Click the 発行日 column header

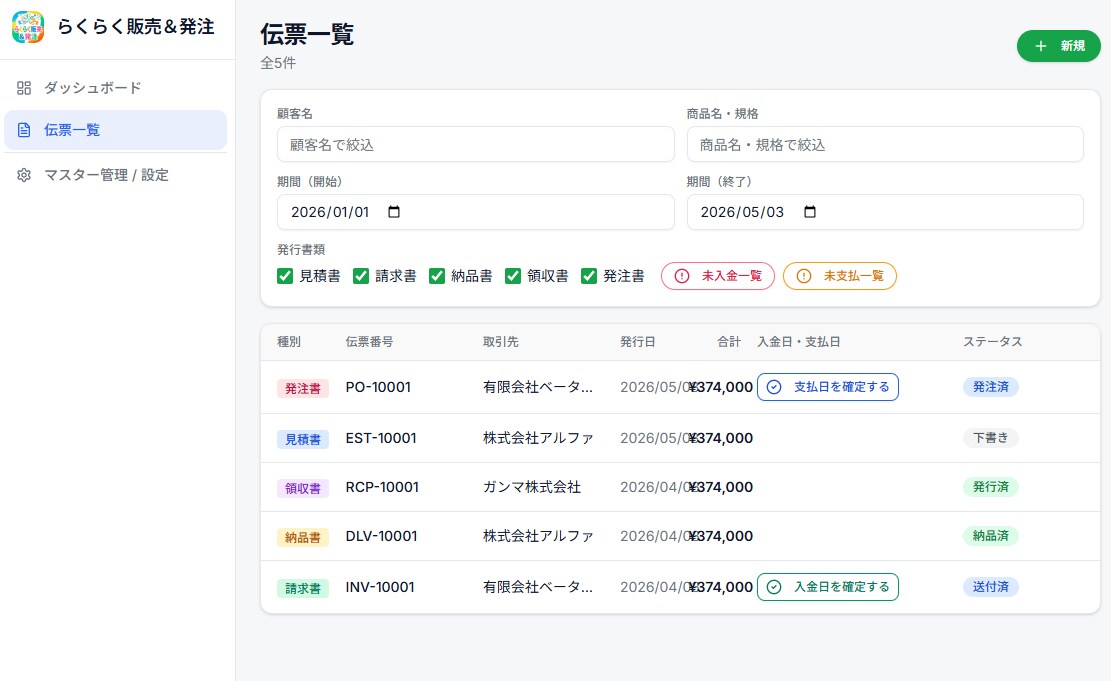(638, 342)
